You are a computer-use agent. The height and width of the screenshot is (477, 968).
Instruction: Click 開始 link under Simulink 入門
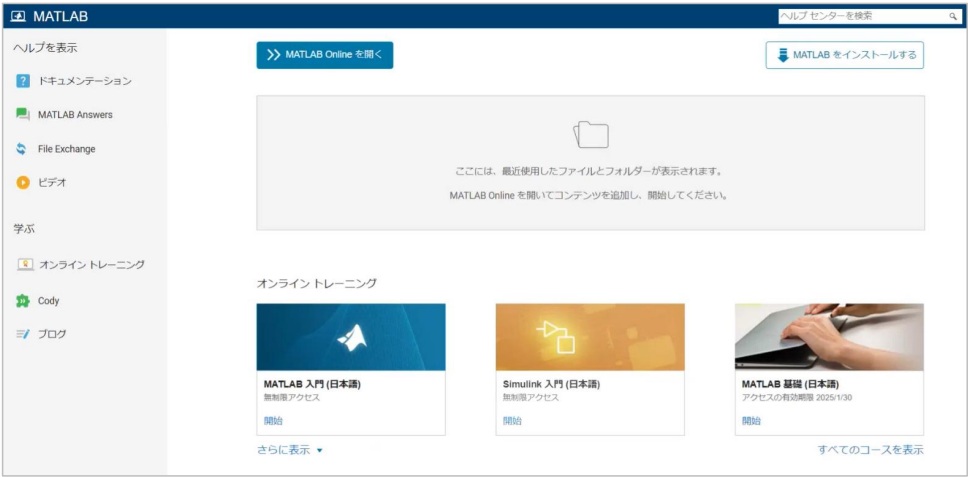[512, 421]
